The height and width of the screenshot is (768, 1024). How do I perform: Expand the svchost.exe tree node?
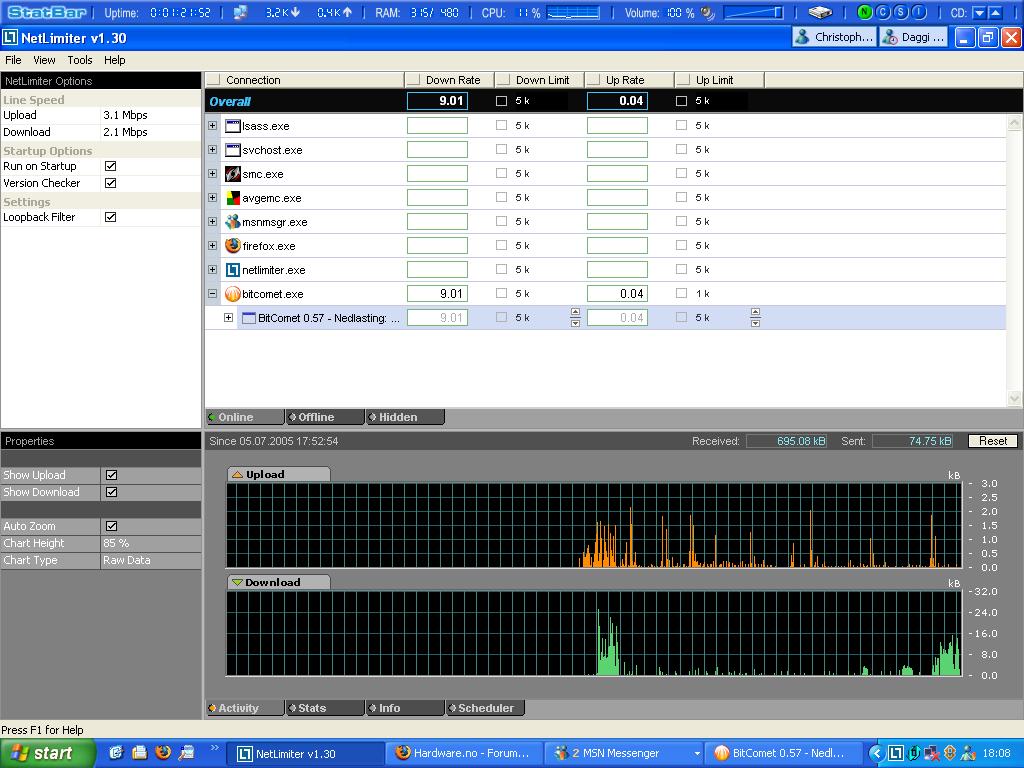click(212, 150)
